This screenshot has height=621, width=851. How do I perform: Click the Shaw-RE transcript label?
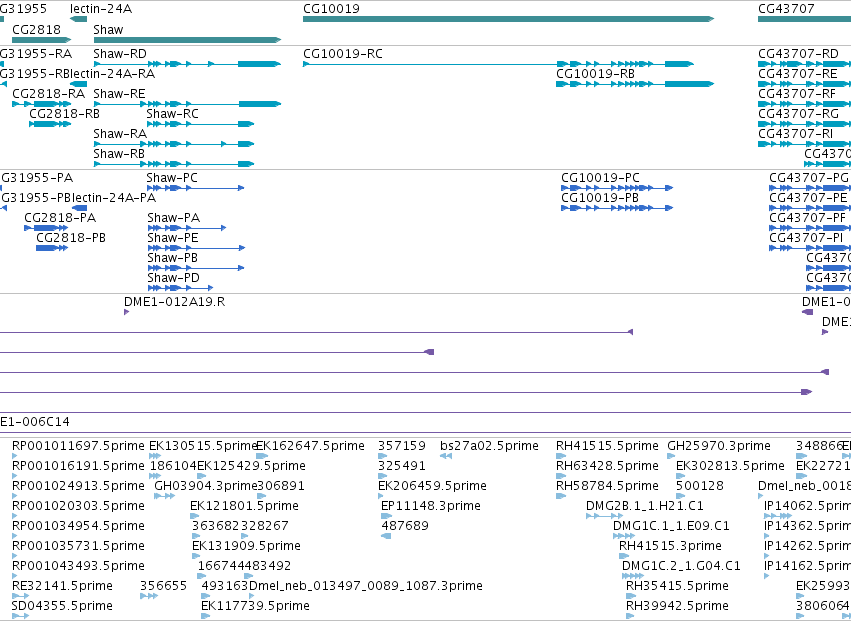(119, 94)
